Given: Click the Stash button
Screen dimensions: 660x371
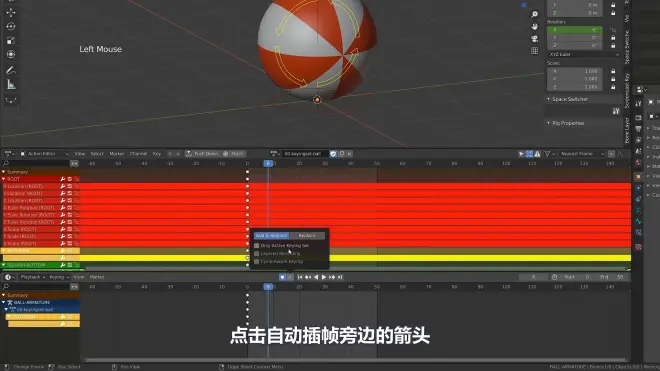Looking at the screenshot, I should (234, 154).
